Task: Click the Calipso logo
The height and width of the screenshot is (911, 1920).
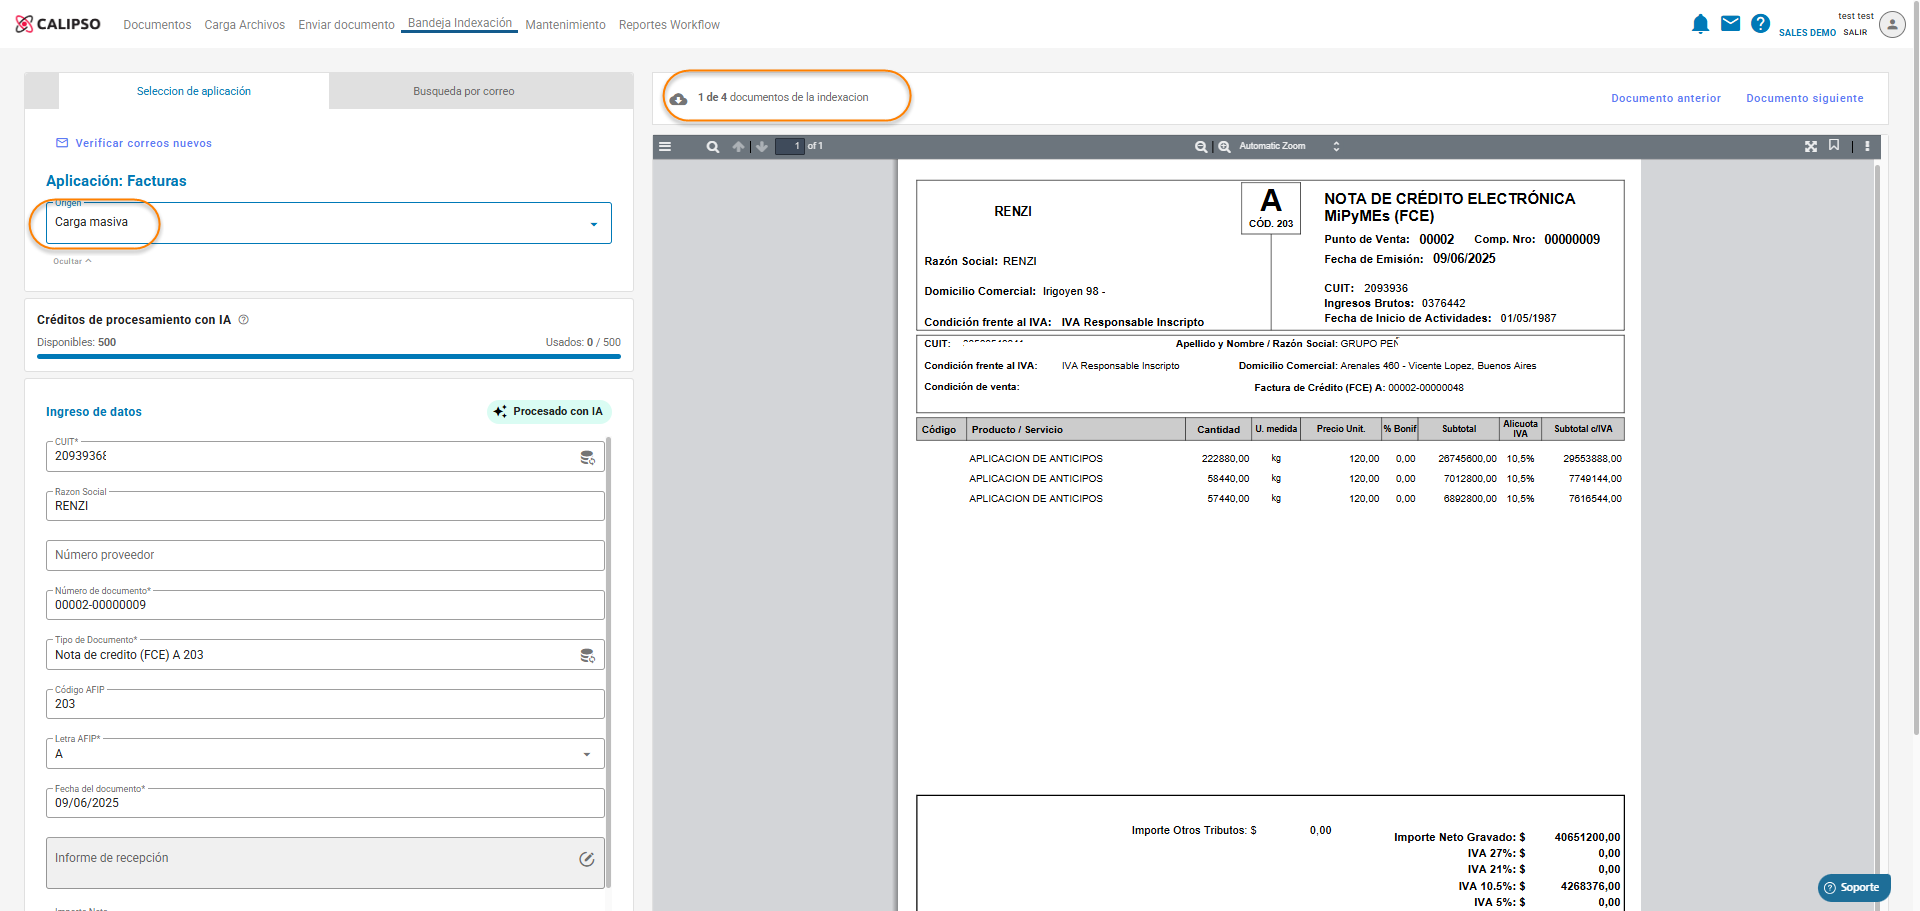Action: (x=58, y=24)
